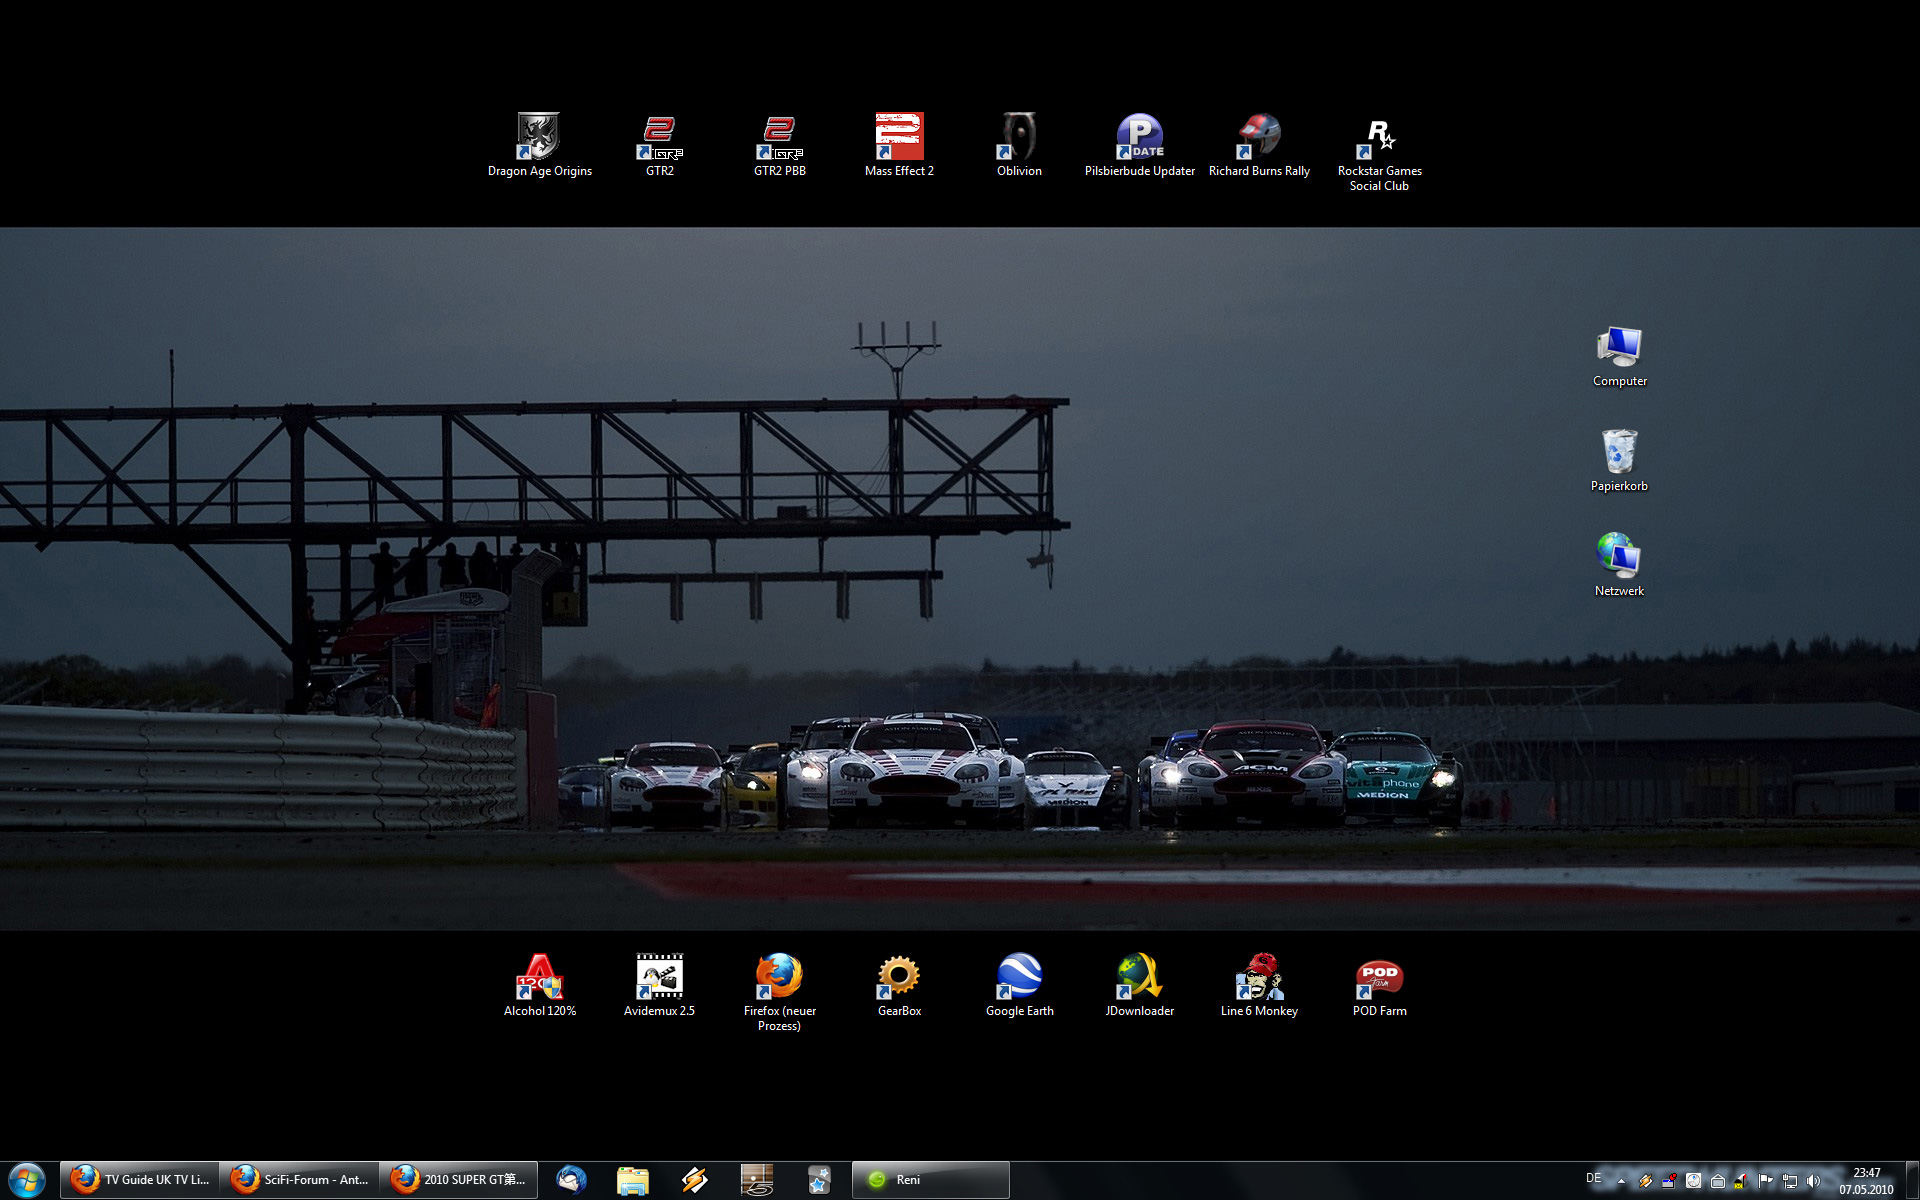Click the Windows Start orb
Screen dimensions: 1920x1200
[27, 1180]
